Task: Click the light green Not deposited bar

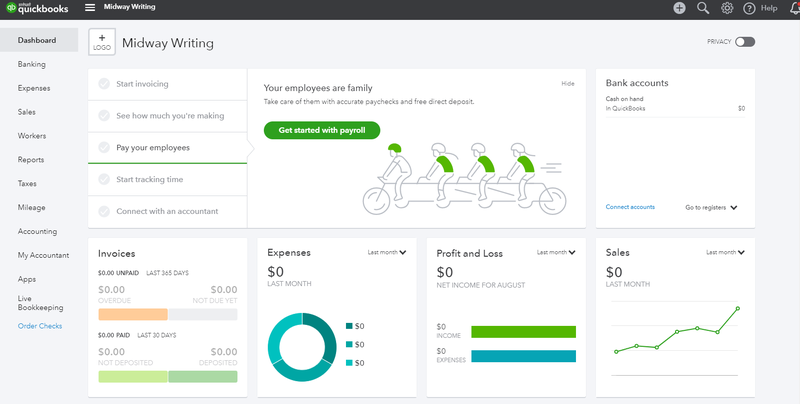Action: tap(133, 376)
